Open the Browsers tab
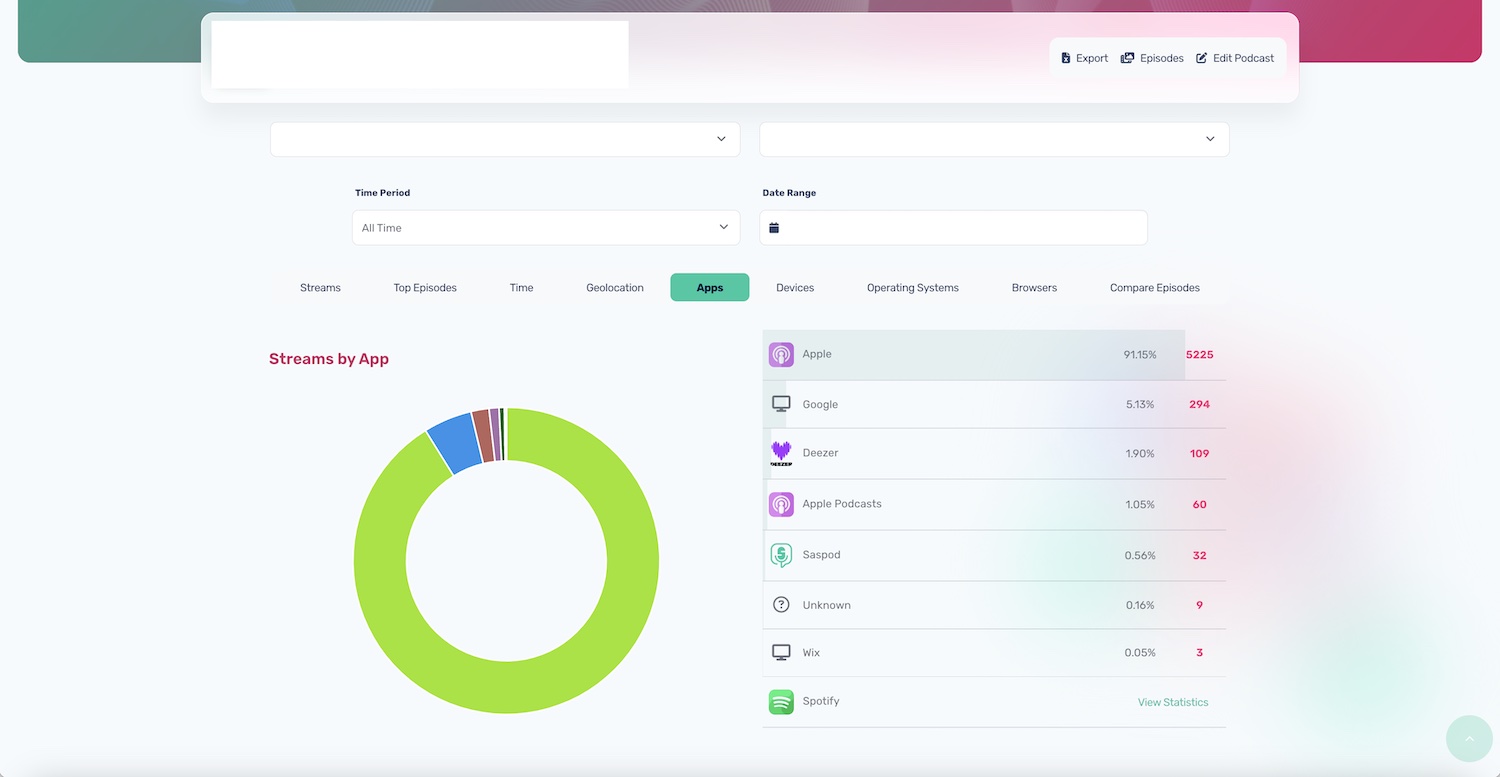Viewport: 1500px width, 777px height. tap(1034, 288)
